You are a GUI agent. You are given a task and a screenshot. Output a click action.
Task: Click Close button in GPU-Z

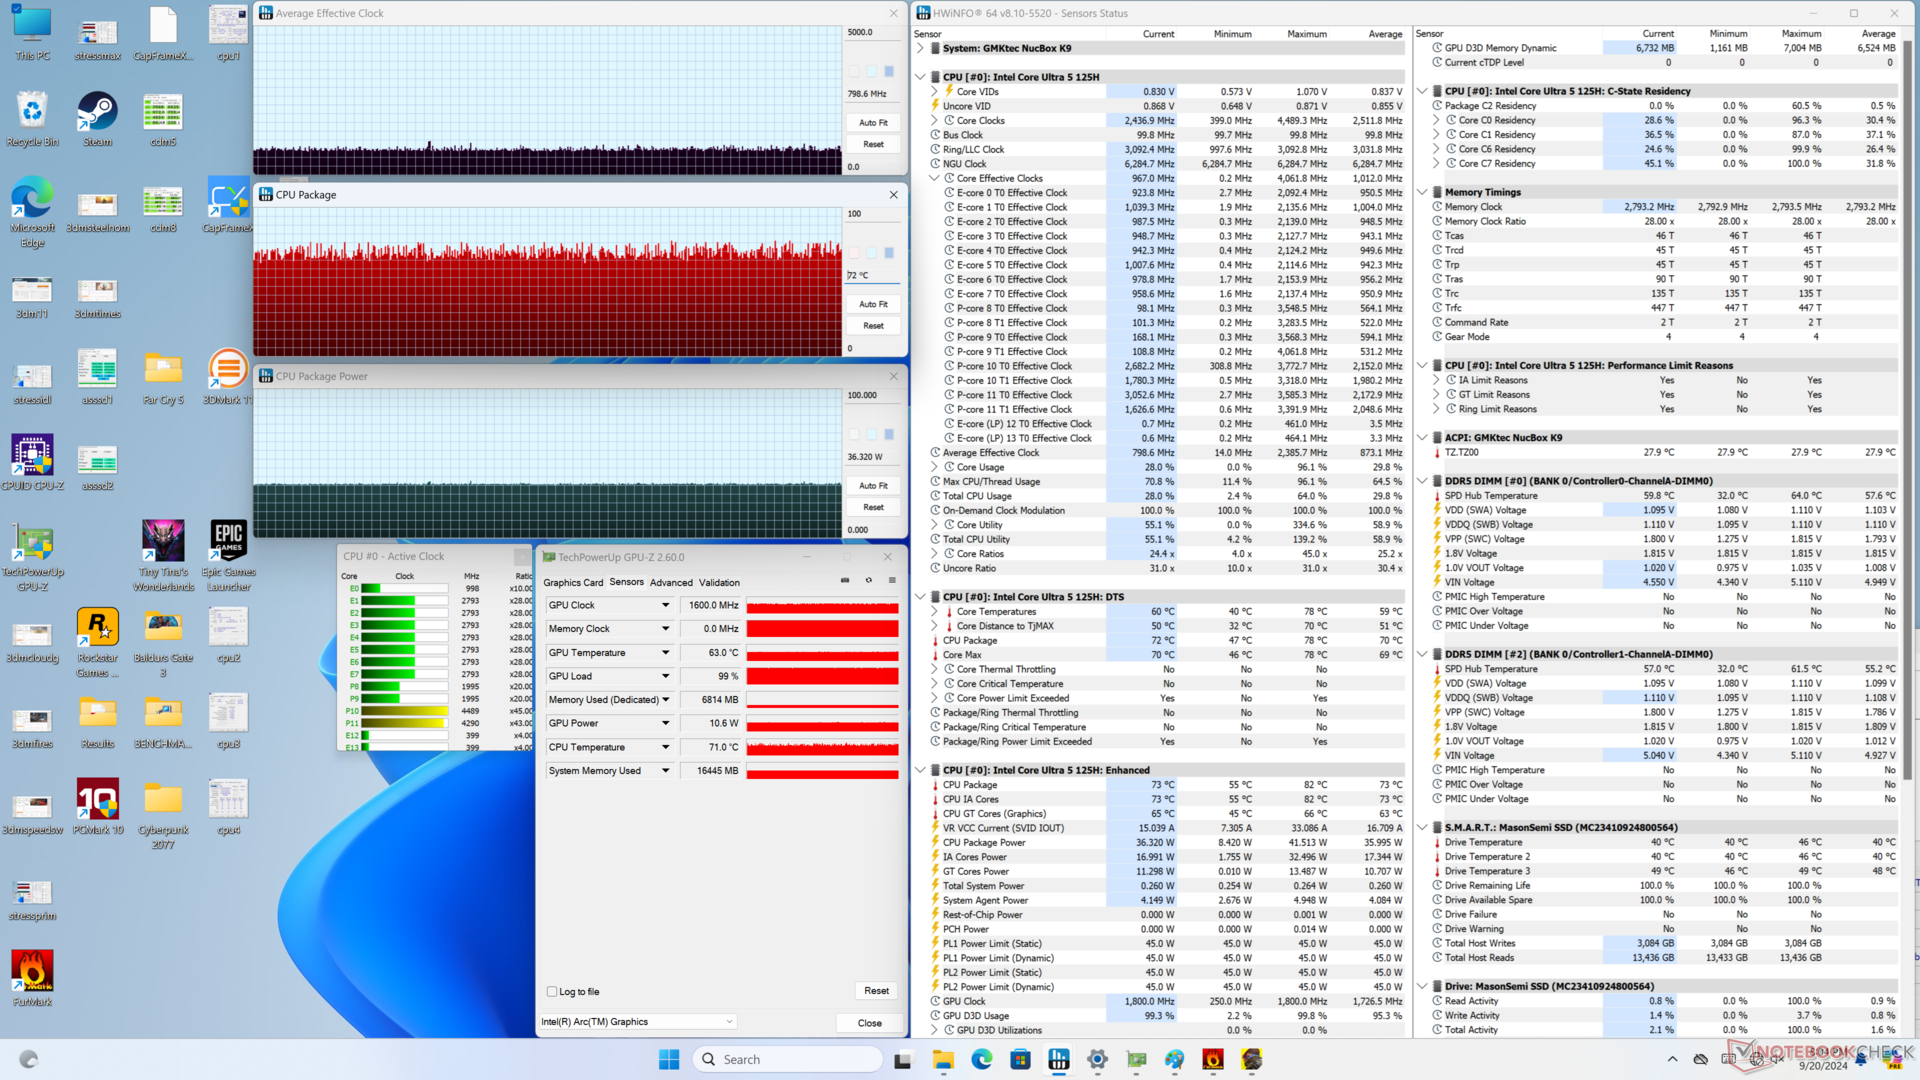pyautogui.click(x=870, y=1023)
